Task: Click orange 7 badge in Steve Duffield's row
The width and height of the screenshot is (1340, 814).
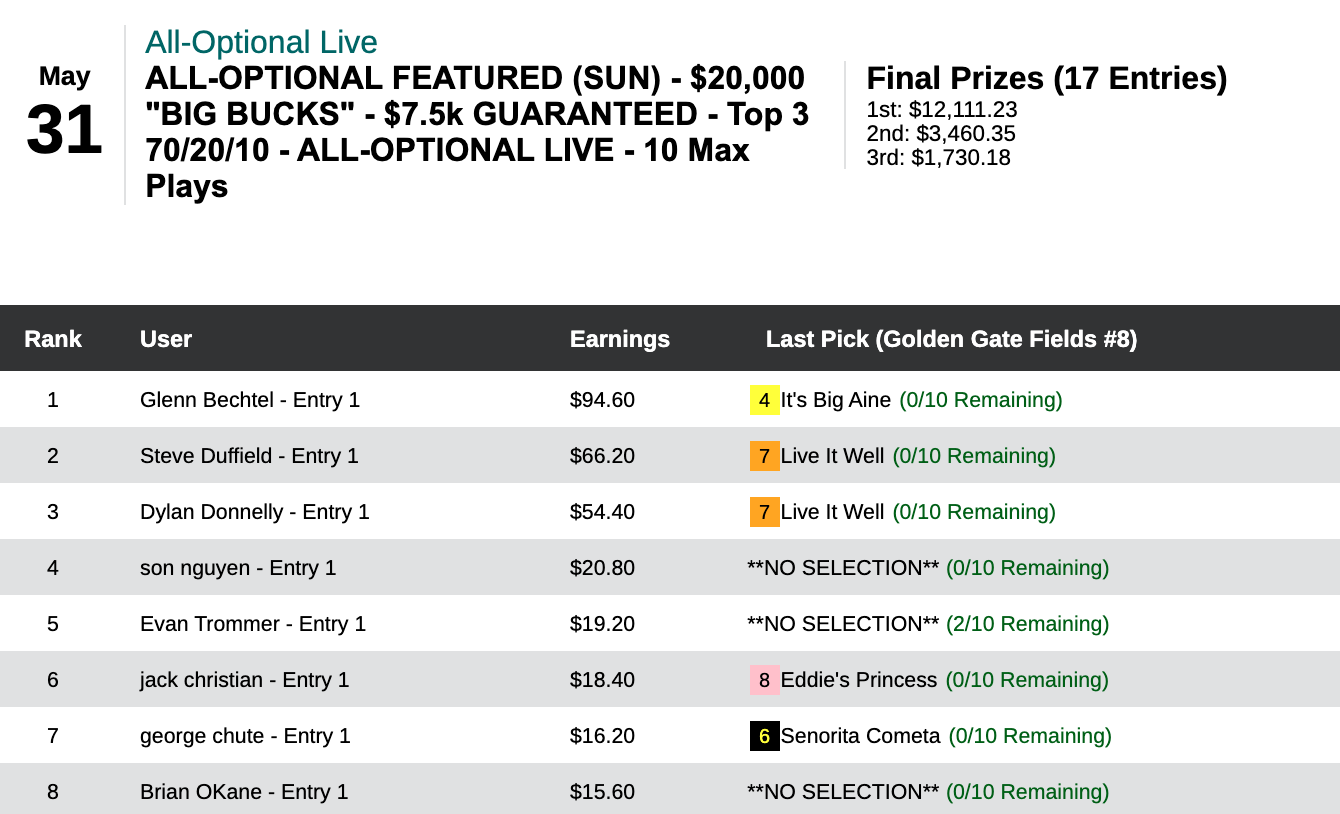Action: coord(764,456)
